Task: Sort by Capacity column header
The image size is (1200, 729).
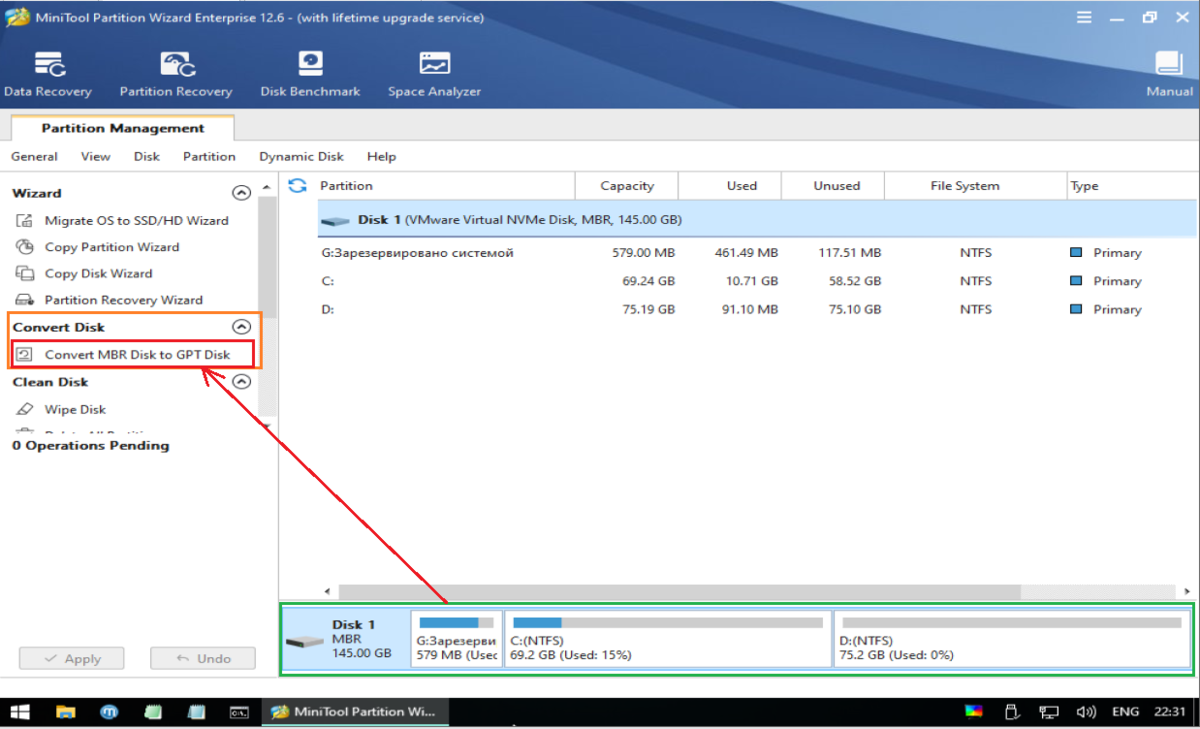Action: coord(627,185)
